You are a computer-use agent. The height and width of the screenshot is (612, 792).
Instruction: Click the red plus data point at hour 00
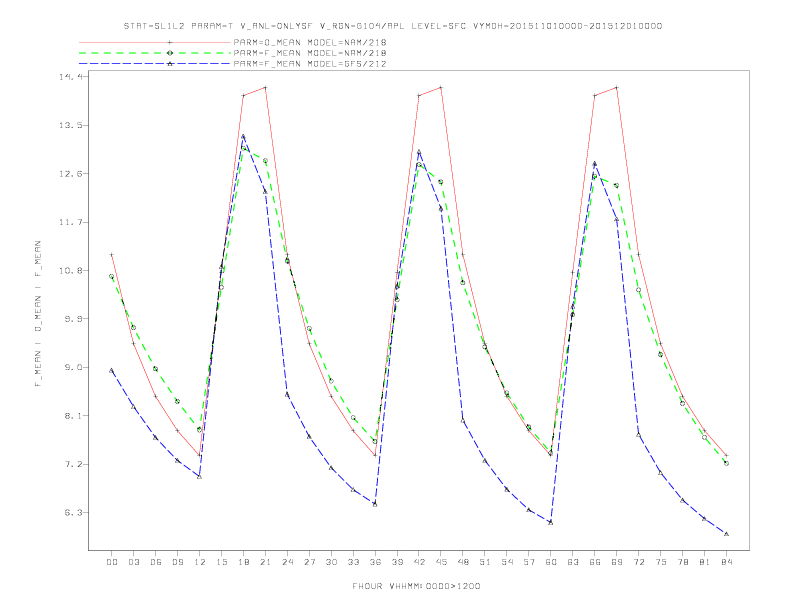pyautogui.click(x=112, y=255)
